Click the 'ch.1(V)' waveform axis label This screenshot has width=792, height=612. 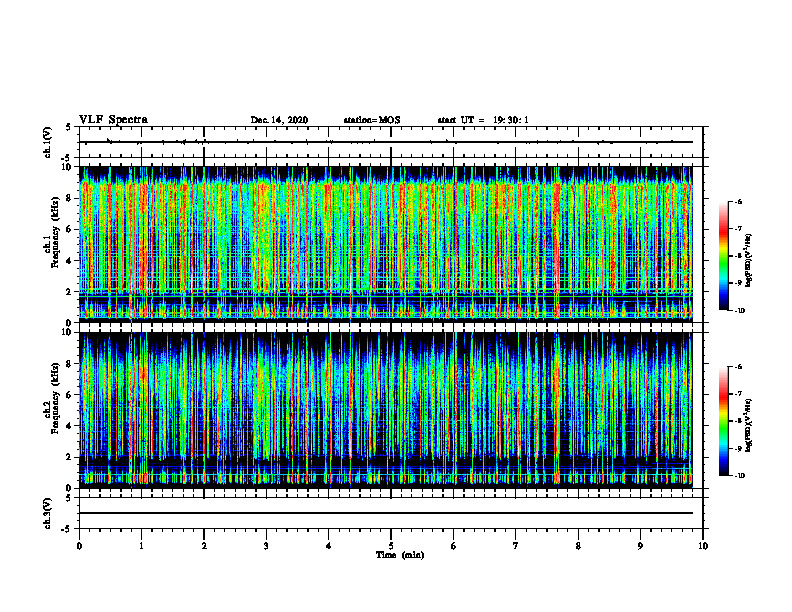pyautogui.click(x=47, y=142)
